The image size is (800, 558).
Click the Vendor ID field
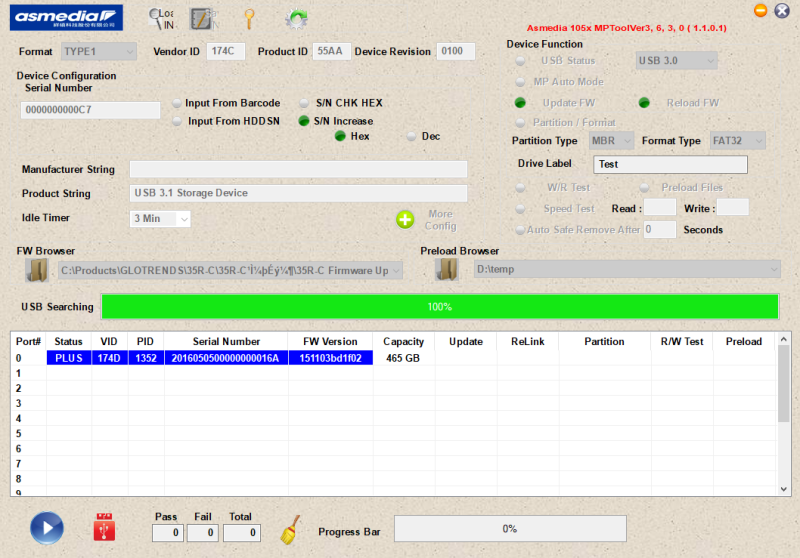(x=226, y=51)
